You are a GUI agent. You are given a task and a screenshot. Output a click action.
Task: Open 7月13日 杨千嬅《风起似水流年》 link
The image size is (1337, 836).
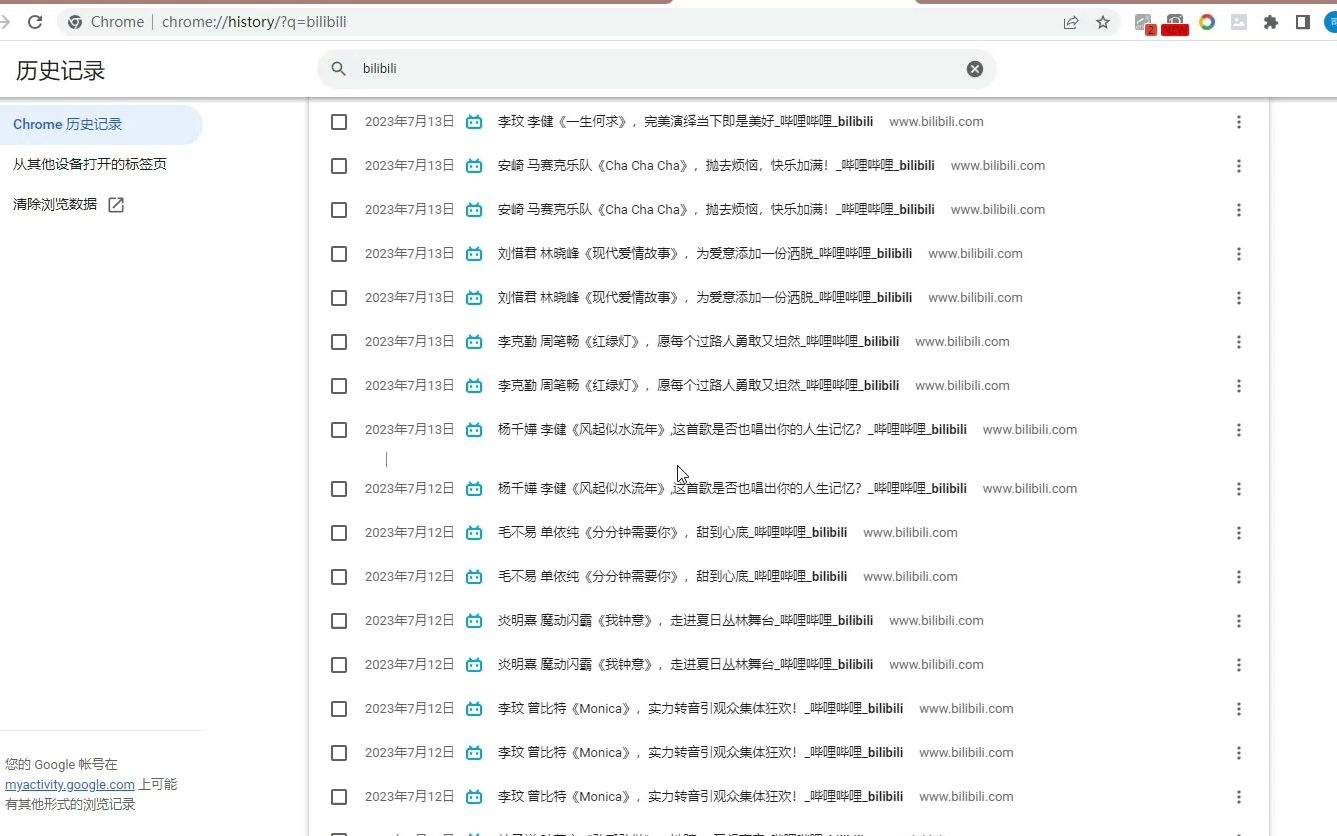pyautogui.click(x=732, y=430)
